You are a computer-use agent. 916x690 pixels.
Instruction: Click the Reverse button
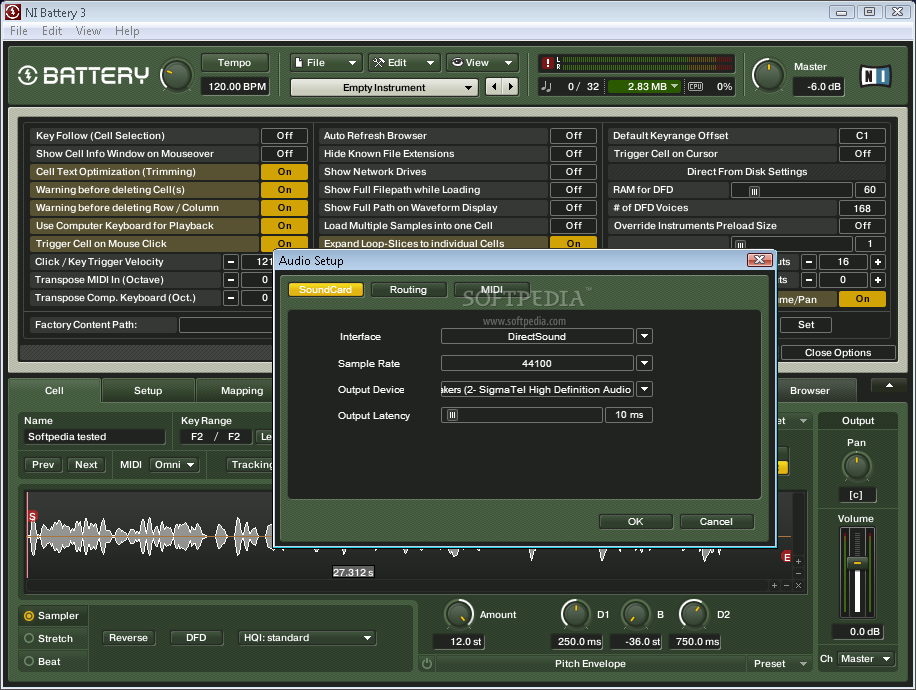coord(129,638)
